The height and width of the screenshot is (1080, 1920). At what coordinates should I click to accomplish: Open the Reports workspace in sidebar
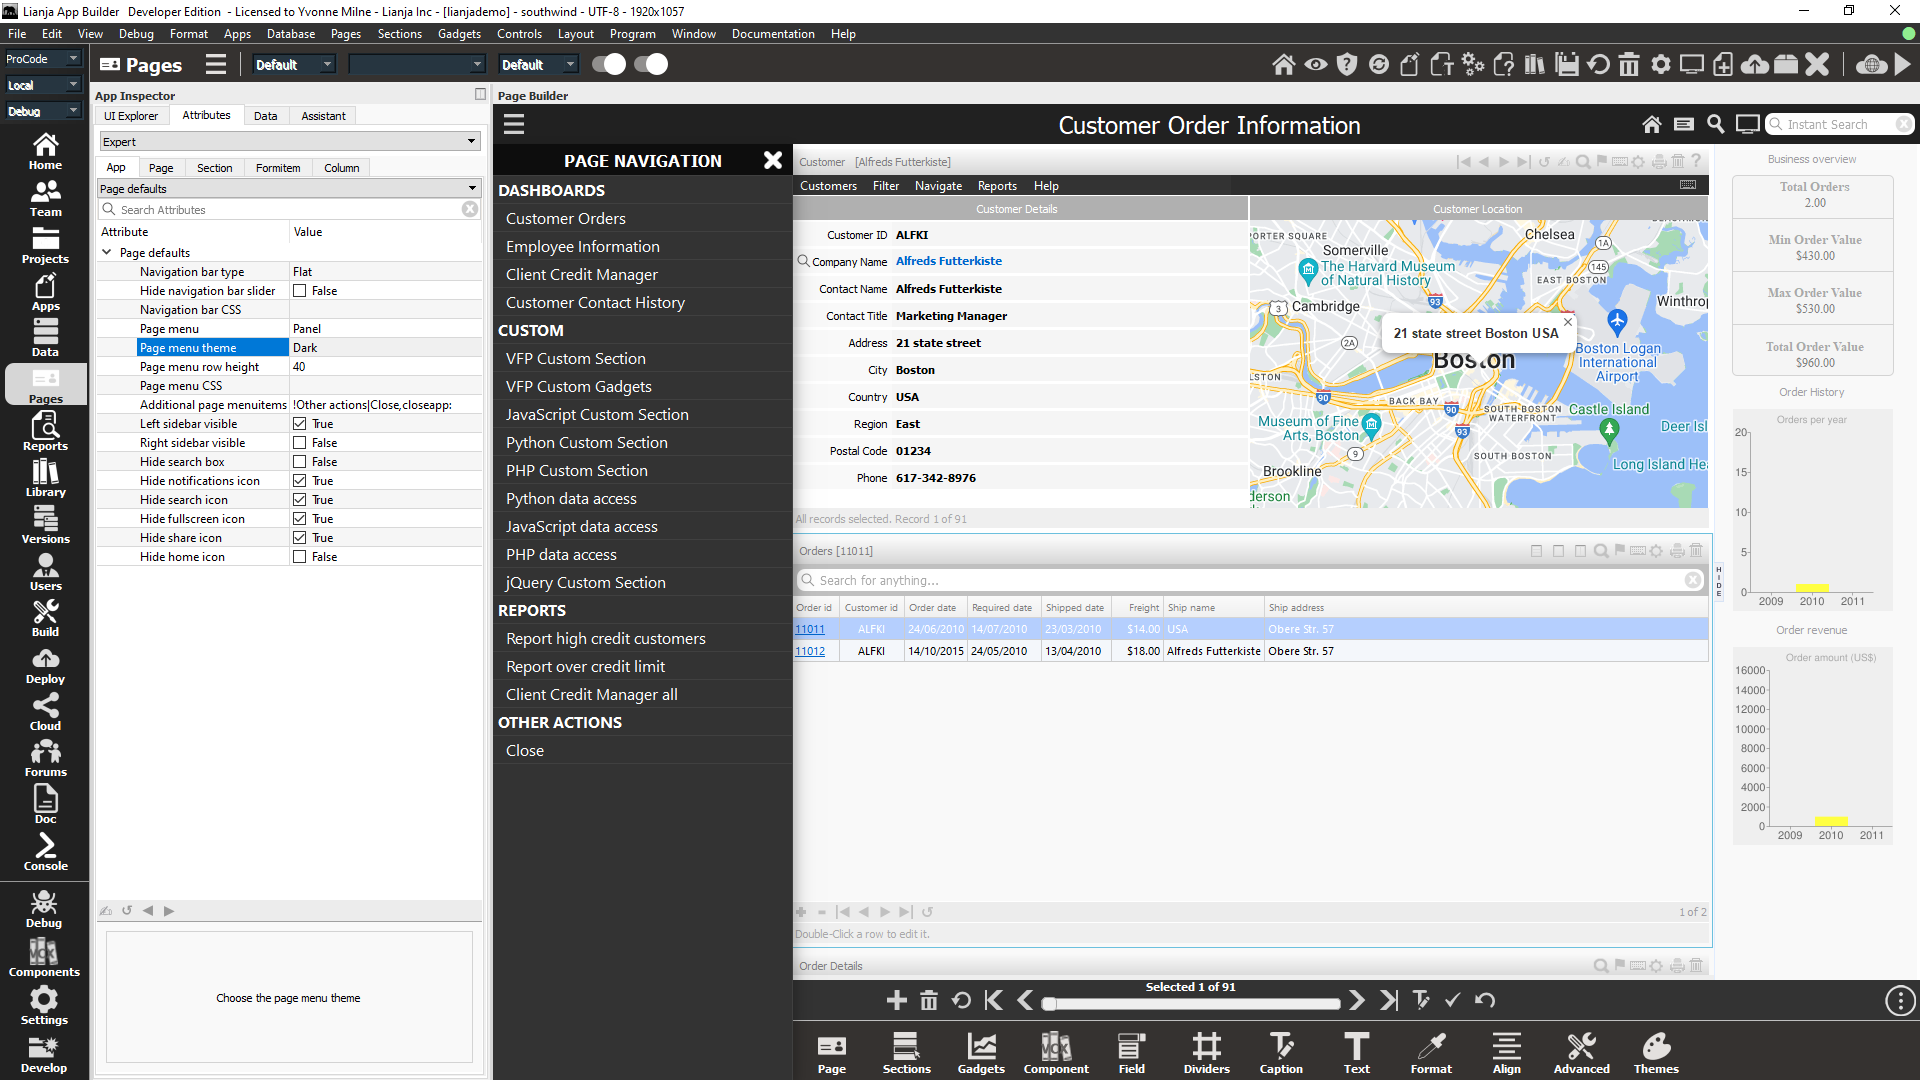(x=45, y=432)
